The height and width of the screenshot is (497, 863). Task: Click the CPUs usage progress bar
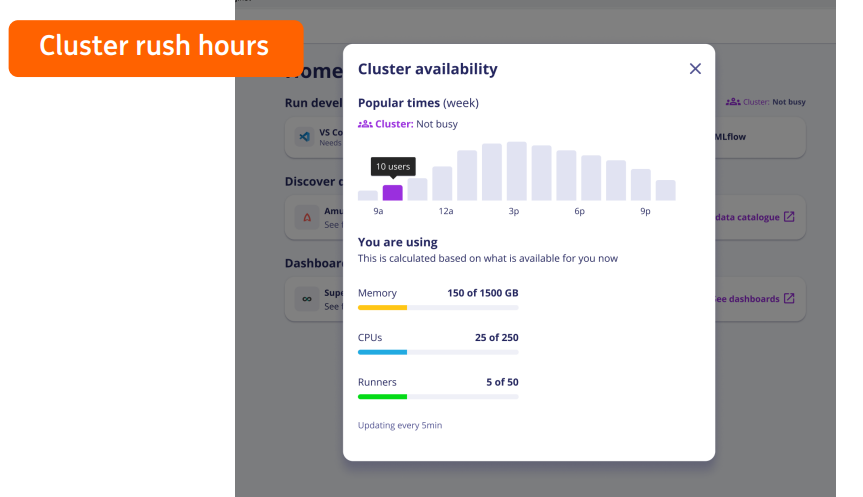438,352
